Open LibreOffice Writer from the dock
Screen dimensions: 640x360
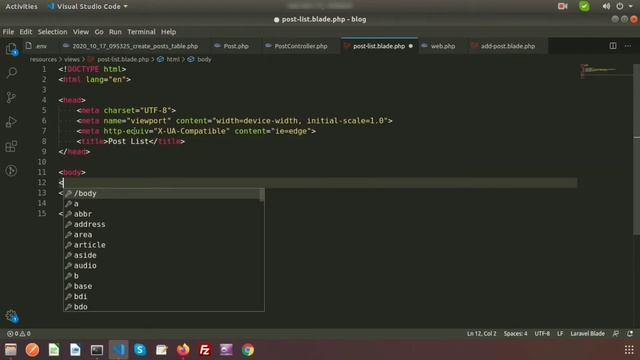[x=75, y=350]
